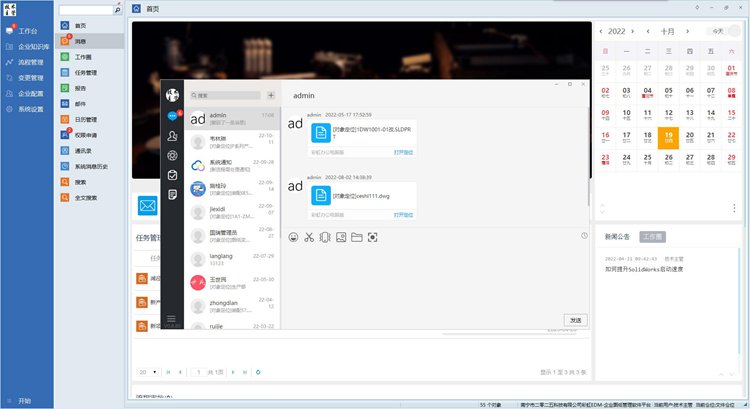The width and height of the screenshot is (750, 409).
Task: Click the 发送 send button
Action: click(575, 319)
